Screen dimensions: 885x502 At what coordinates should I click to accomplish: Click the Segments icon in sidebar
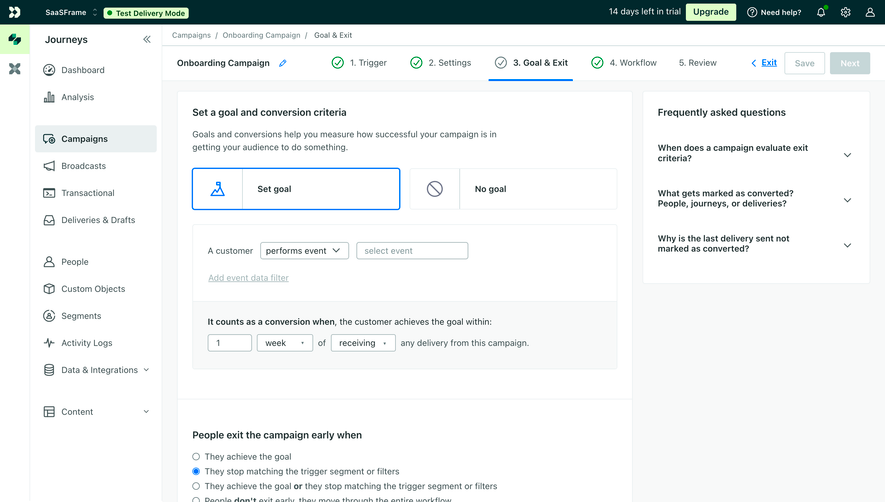point(49,316)
